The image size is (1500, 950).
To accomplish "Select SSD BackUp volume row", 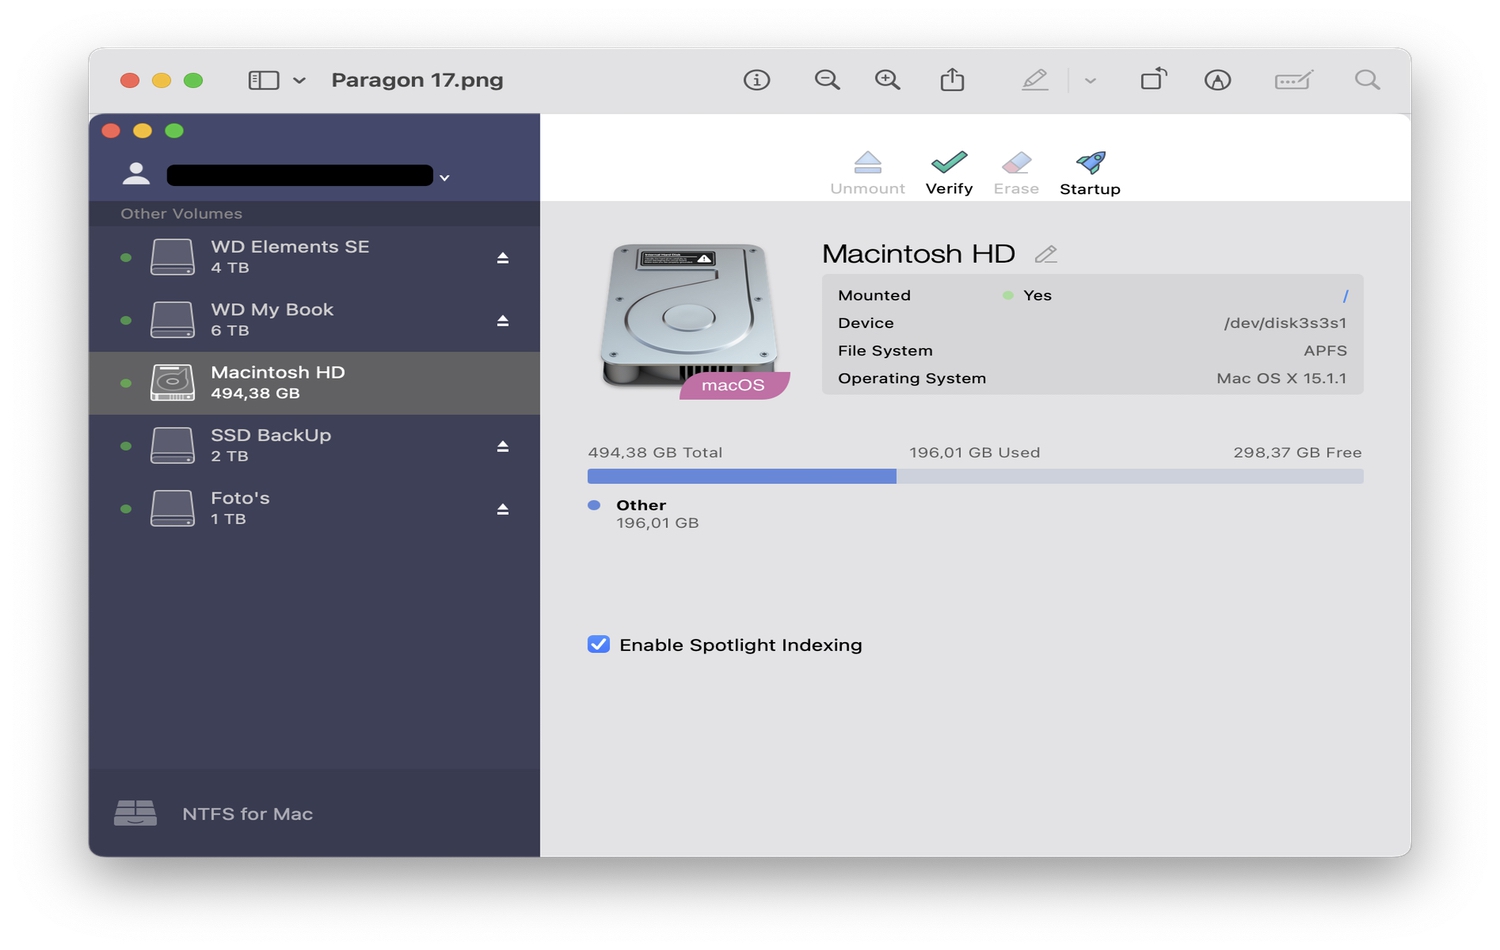I will [x=314, y=446].
